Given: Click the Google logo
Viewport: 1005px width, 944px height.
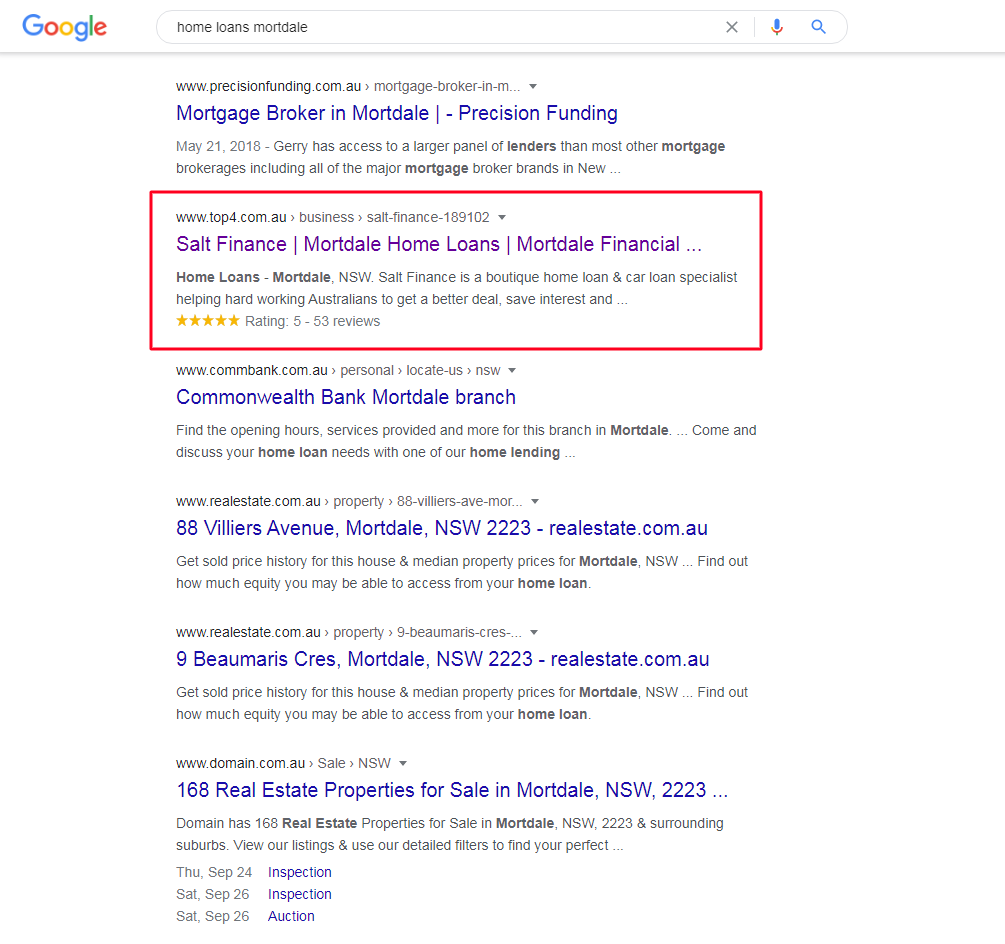Looking at the screenshot, I should click(64, 27).
